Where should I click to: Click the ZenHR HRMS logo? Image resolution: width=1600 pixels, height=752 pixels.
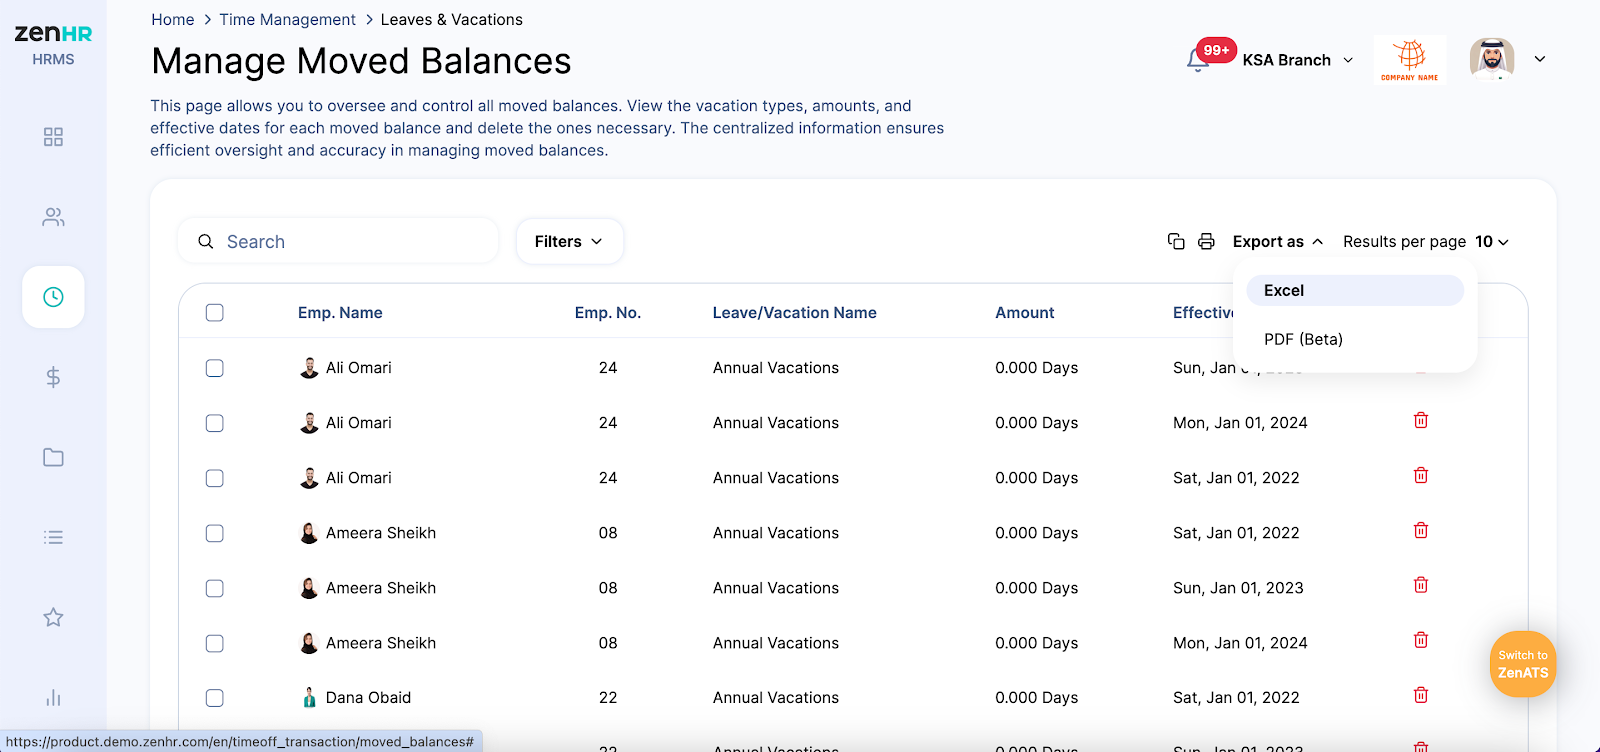[53, 44]
